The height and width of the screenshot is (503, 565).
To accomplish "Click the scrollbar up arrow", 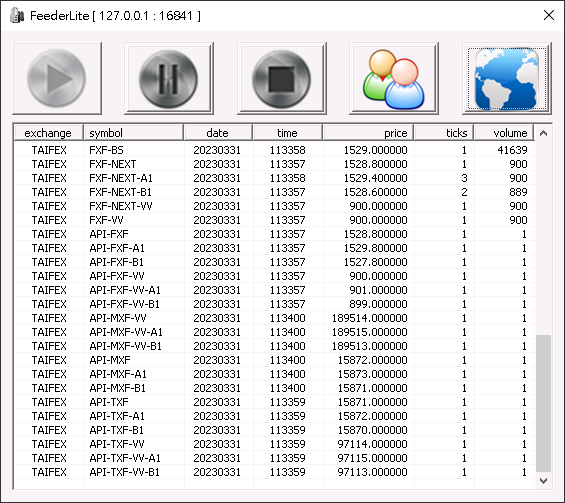I will (543, 133).
